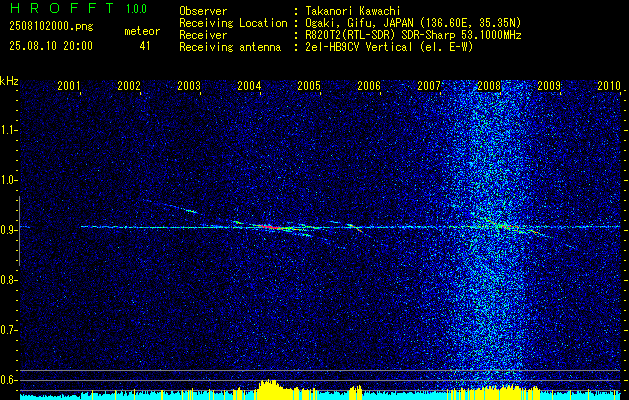The width and height of the screenshot is (629, 400).
Task: Click the 0.6 kHz frequency label
Action: tap(7, 380)
